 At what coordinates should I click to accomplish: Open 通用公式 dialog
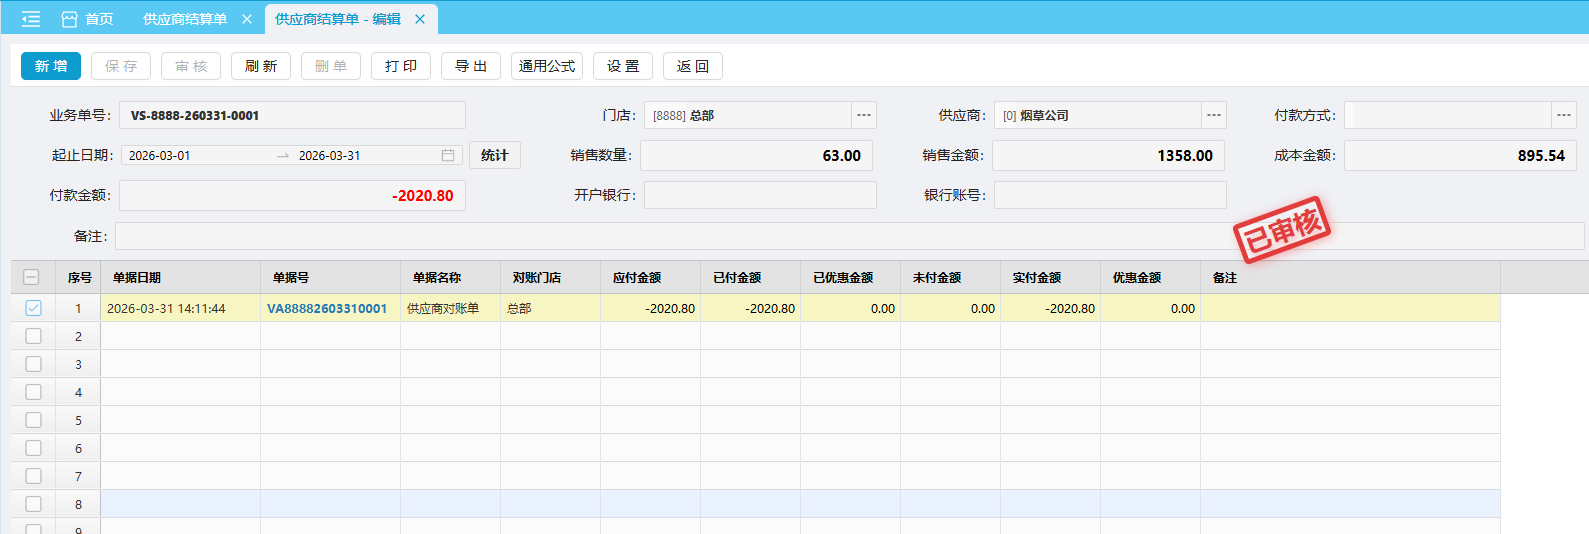pyautogui.click(x=547, y=66)
